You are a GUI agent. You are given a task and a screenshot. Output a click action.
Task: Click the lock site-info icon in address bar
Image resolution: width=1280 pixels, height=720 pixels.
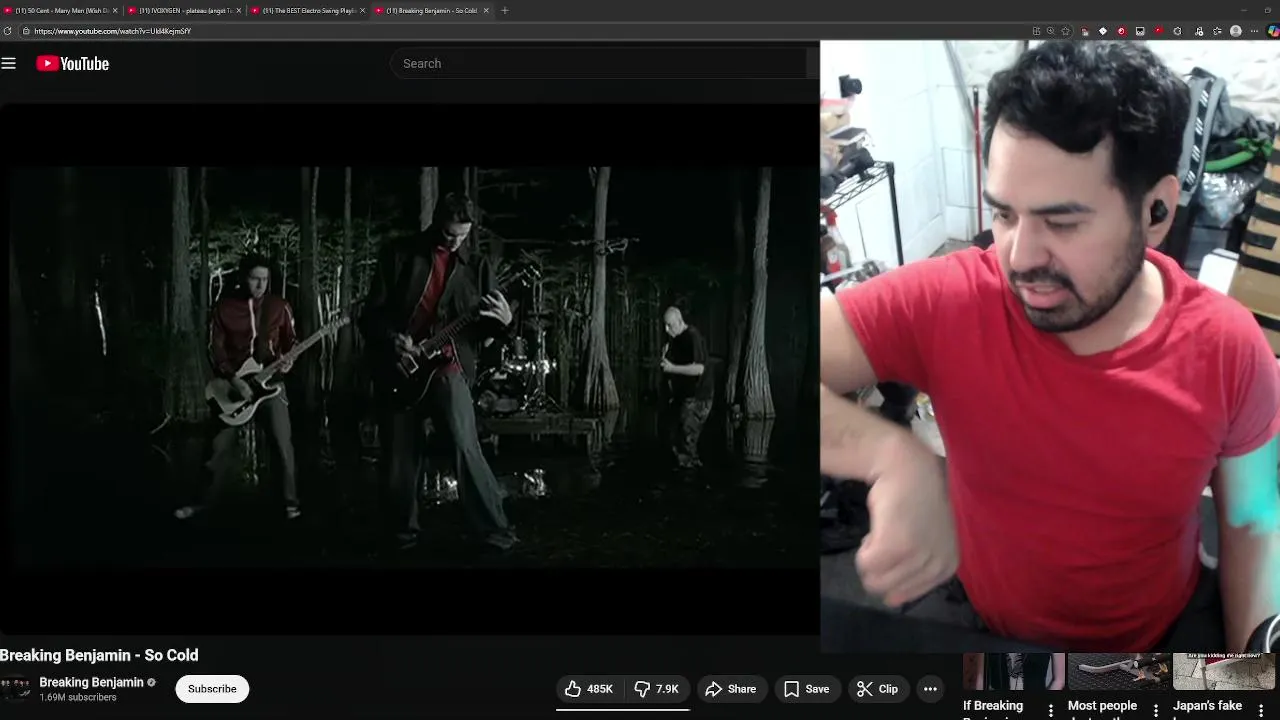26,31
